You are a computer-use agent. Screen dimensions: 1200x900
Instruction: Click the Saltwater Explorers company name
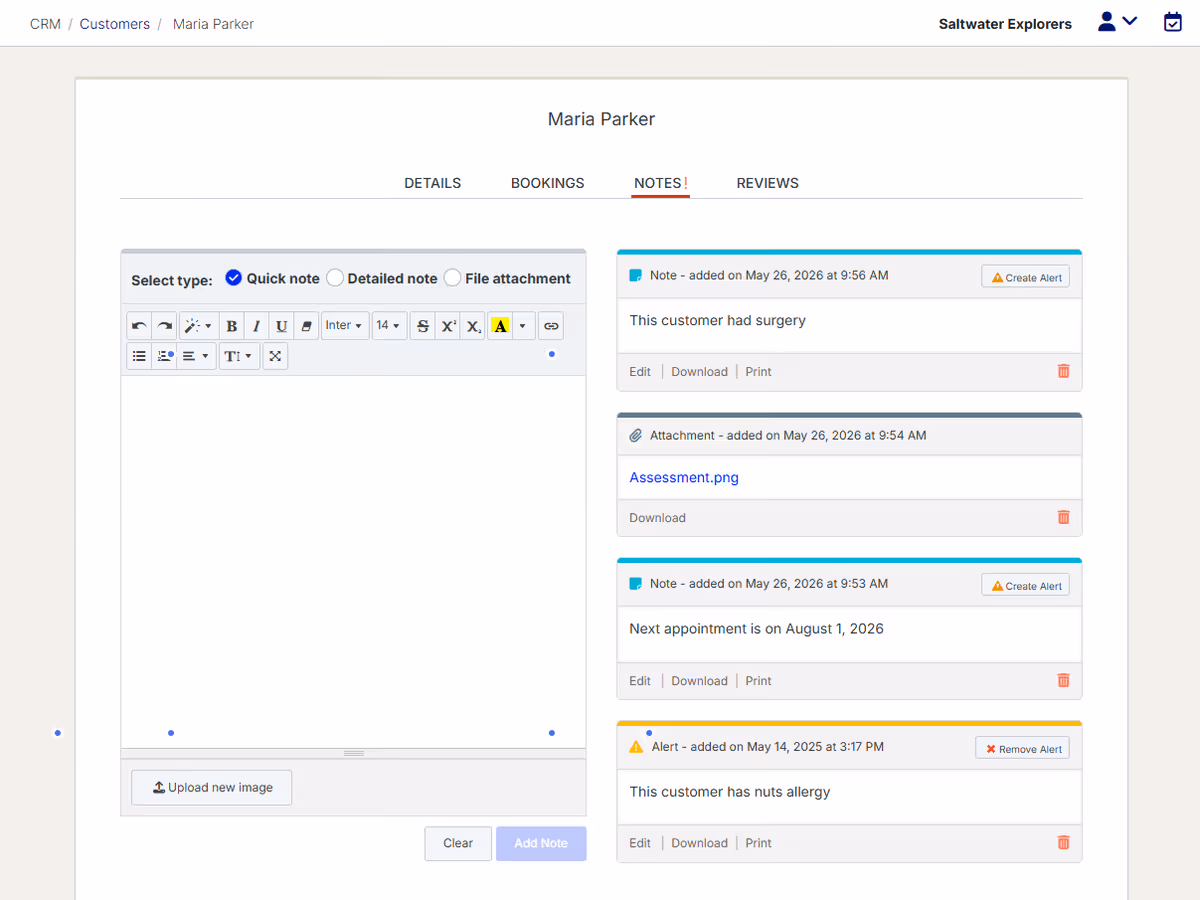pos(1005,24)
